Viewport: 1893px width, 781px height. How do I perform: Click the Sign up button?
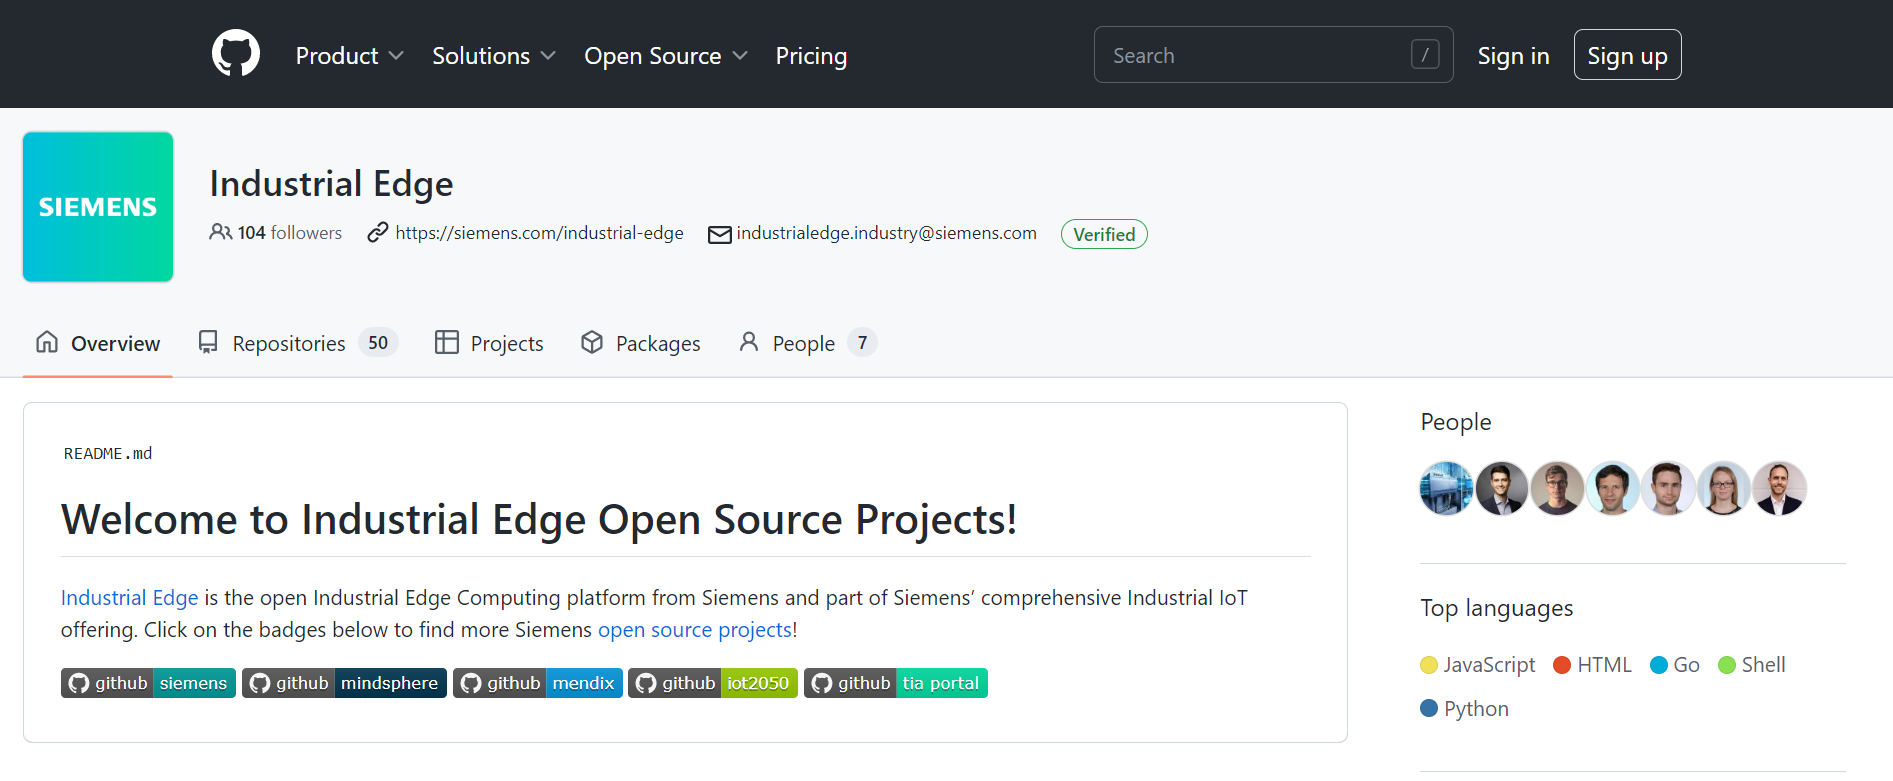tap(1627, 55)
